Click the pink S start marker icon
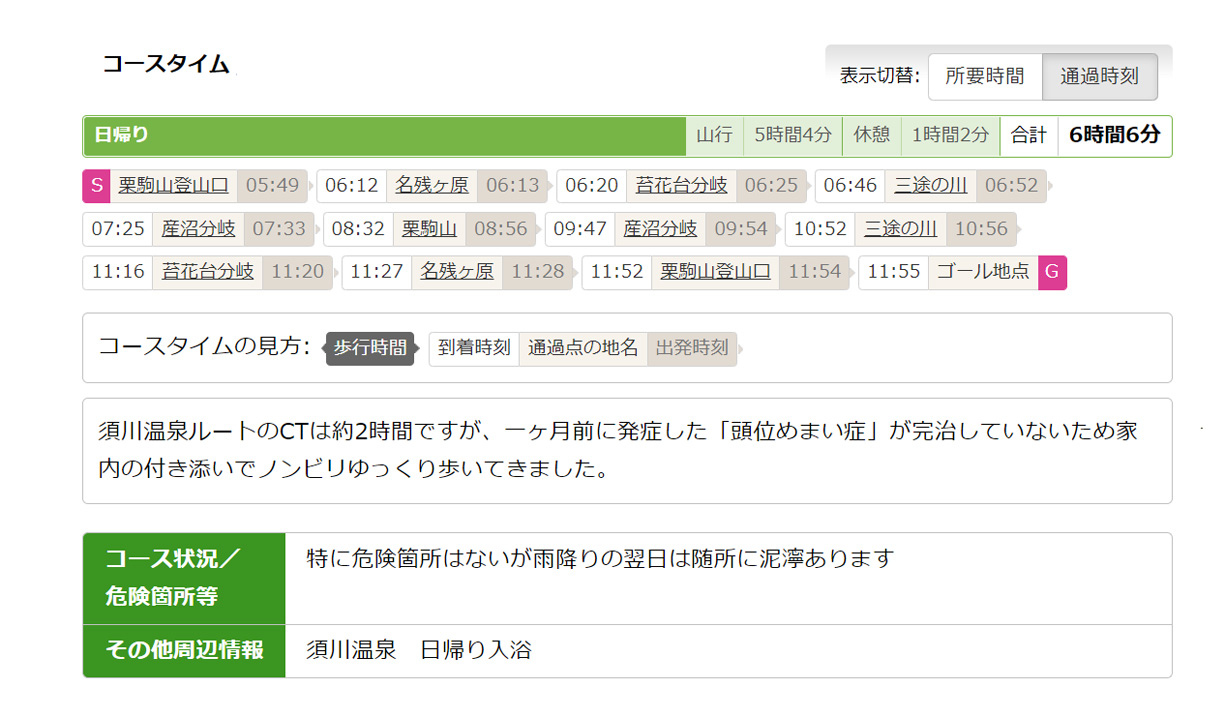Image resolution: width=1225 pixels, height=717 pixels. coord(96,186)
